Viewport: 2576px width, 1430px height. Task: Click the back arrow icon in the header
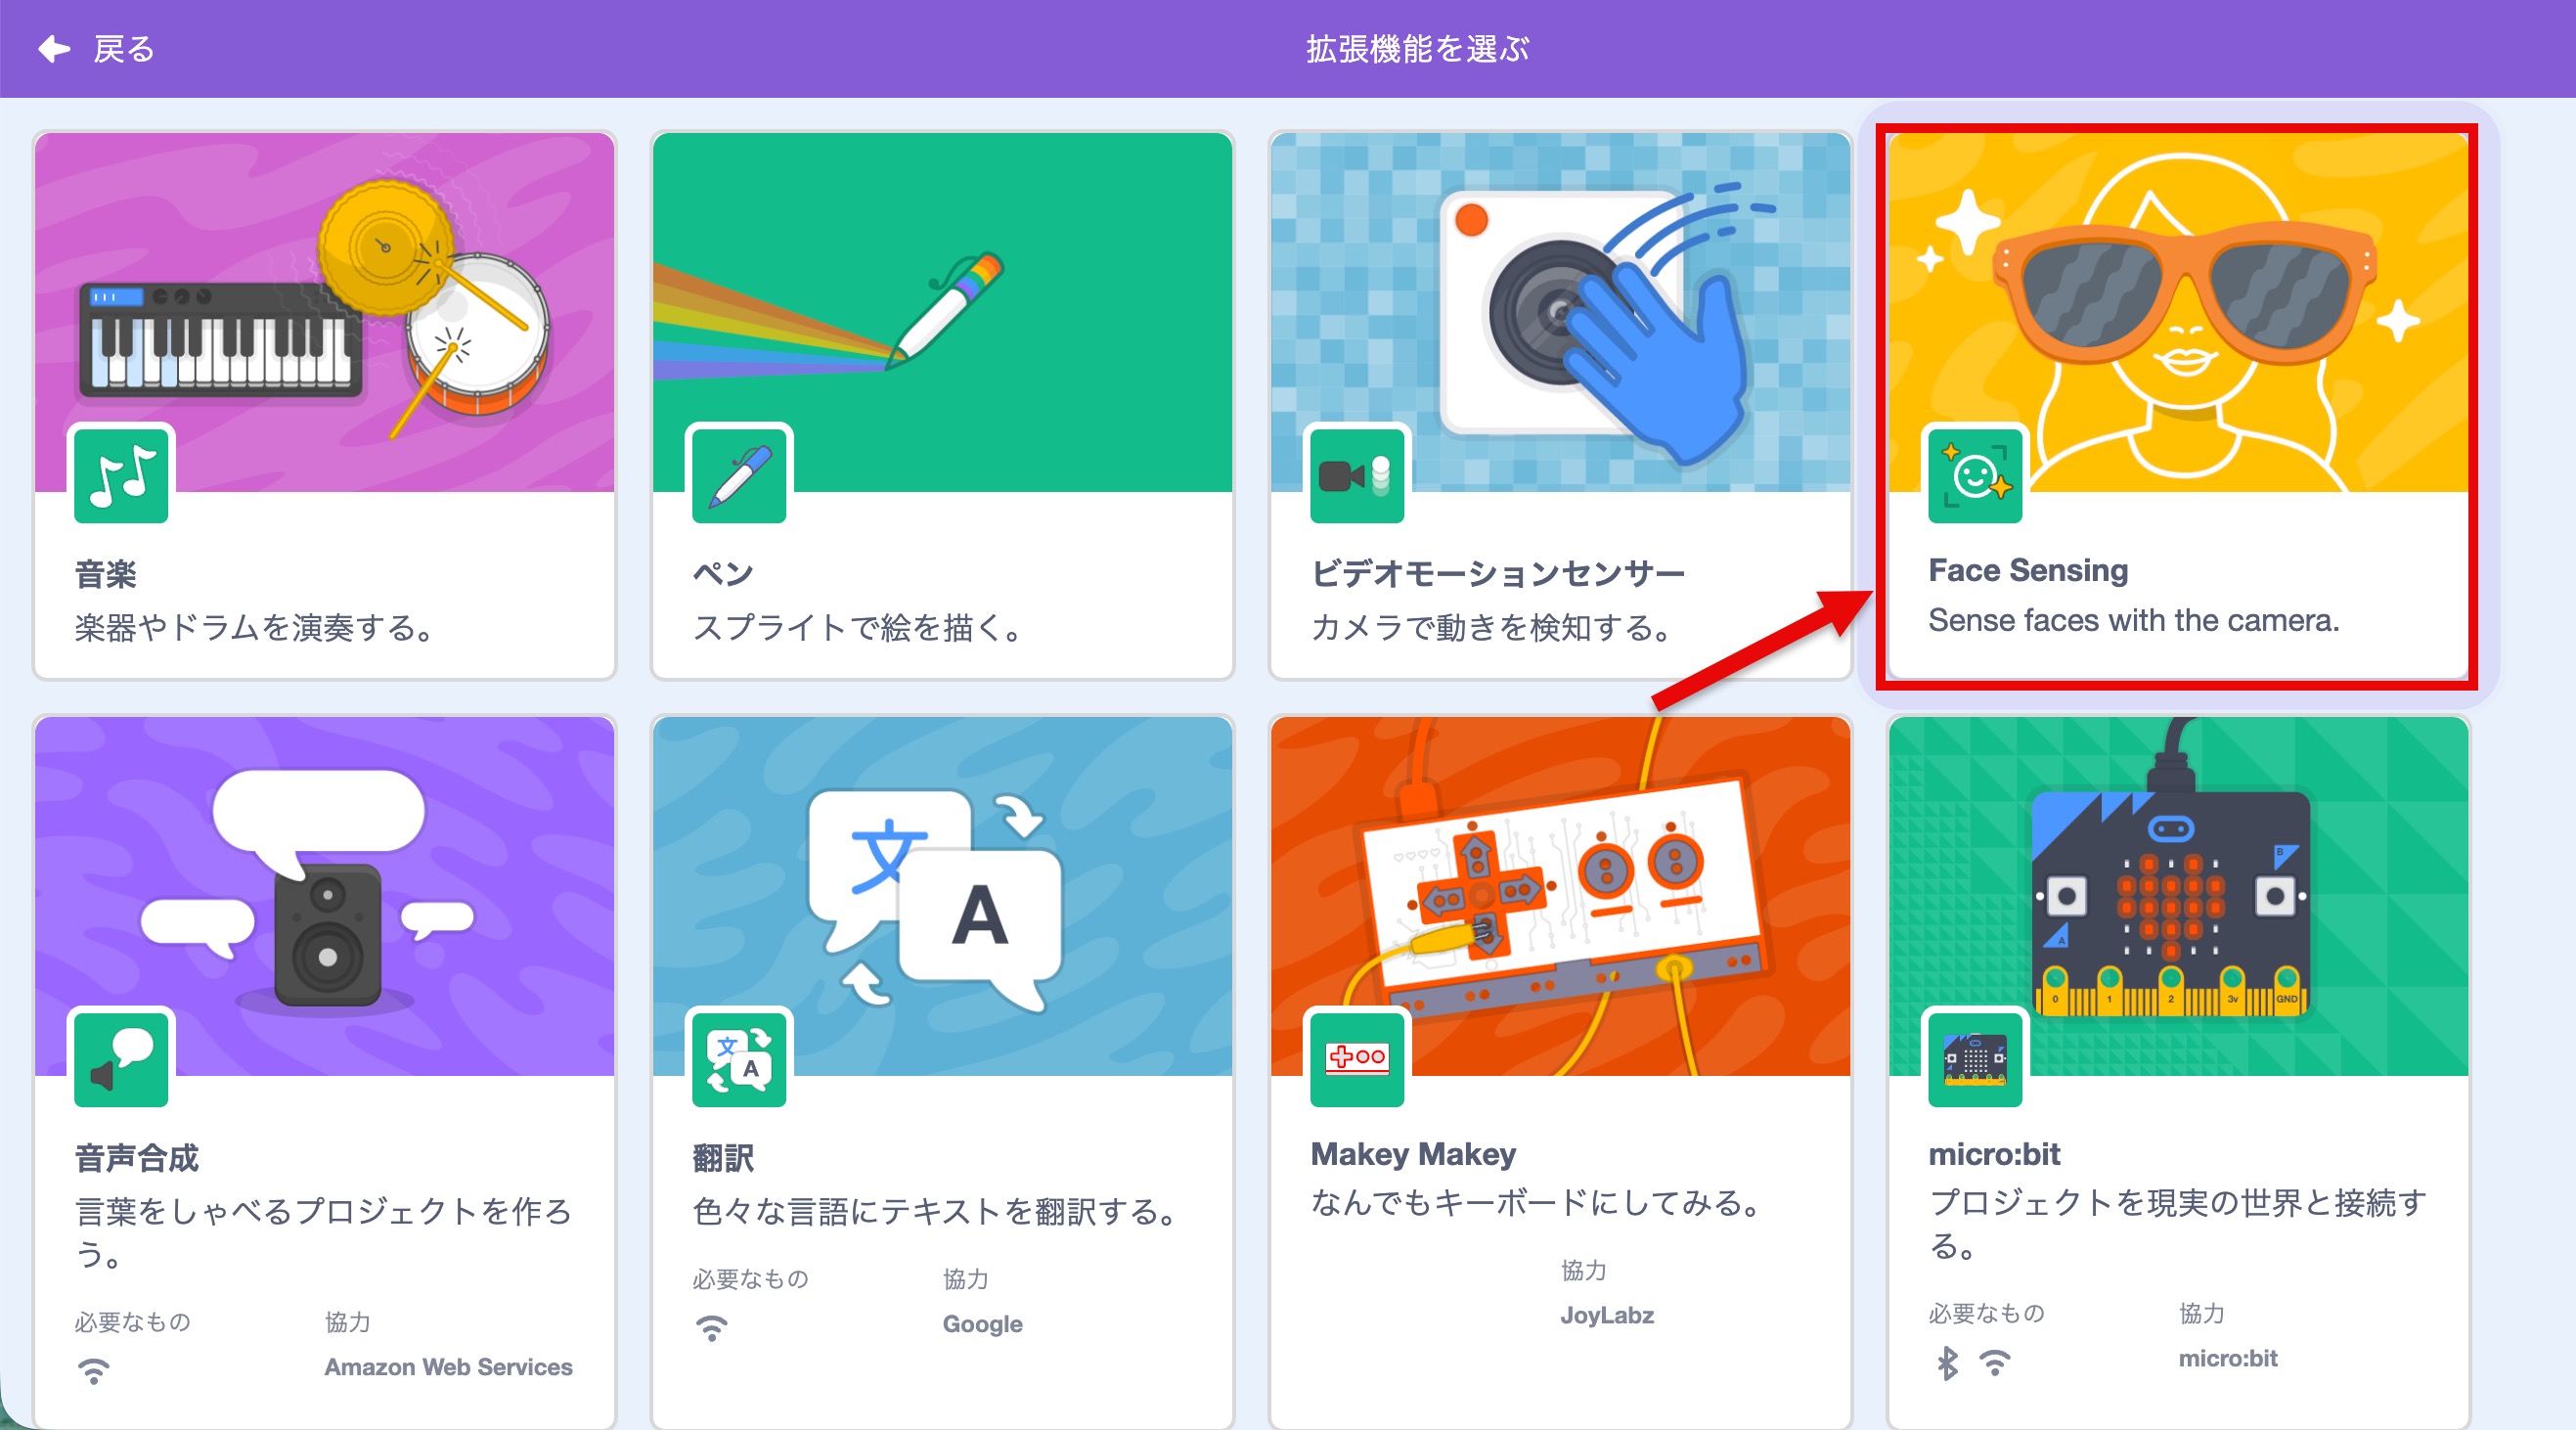tap(53, 48)
